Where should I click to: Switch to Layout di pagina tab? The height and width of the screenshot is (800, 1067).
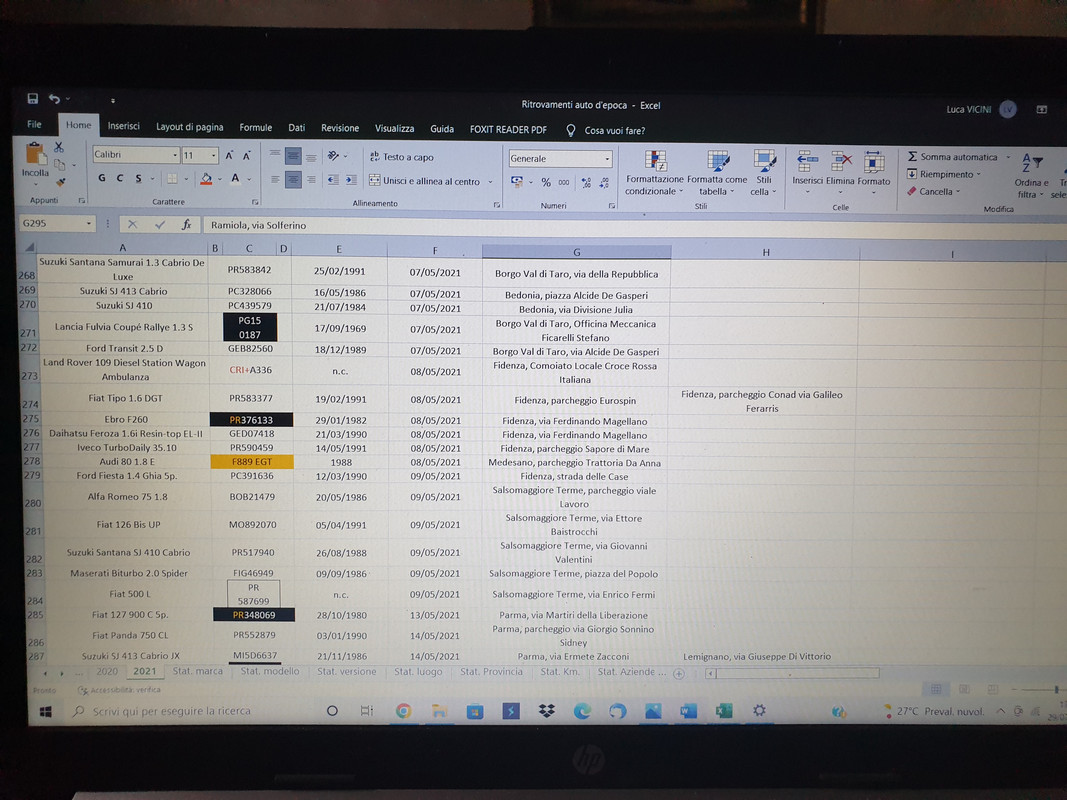click(x=190, y=127)
